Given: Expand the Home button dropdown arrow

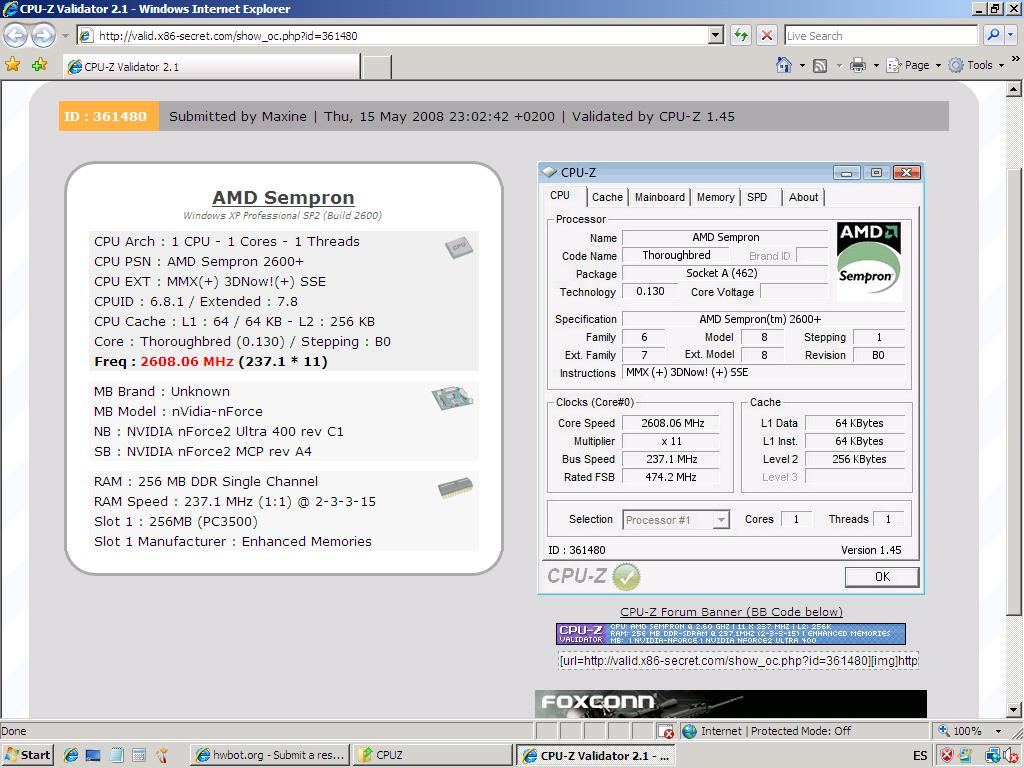Looking at the screenshot, I should [x=802, y=65].
